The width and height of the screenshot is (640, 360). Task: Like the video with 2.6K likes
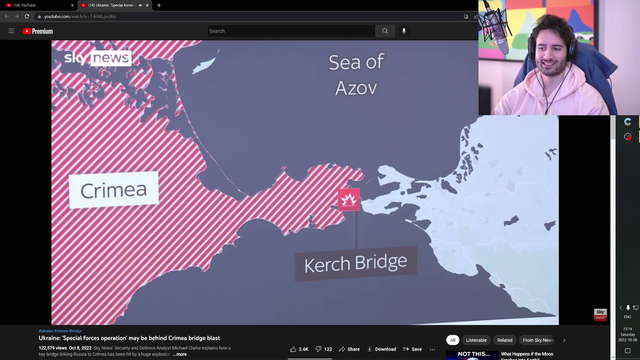[x=299, y=349]
